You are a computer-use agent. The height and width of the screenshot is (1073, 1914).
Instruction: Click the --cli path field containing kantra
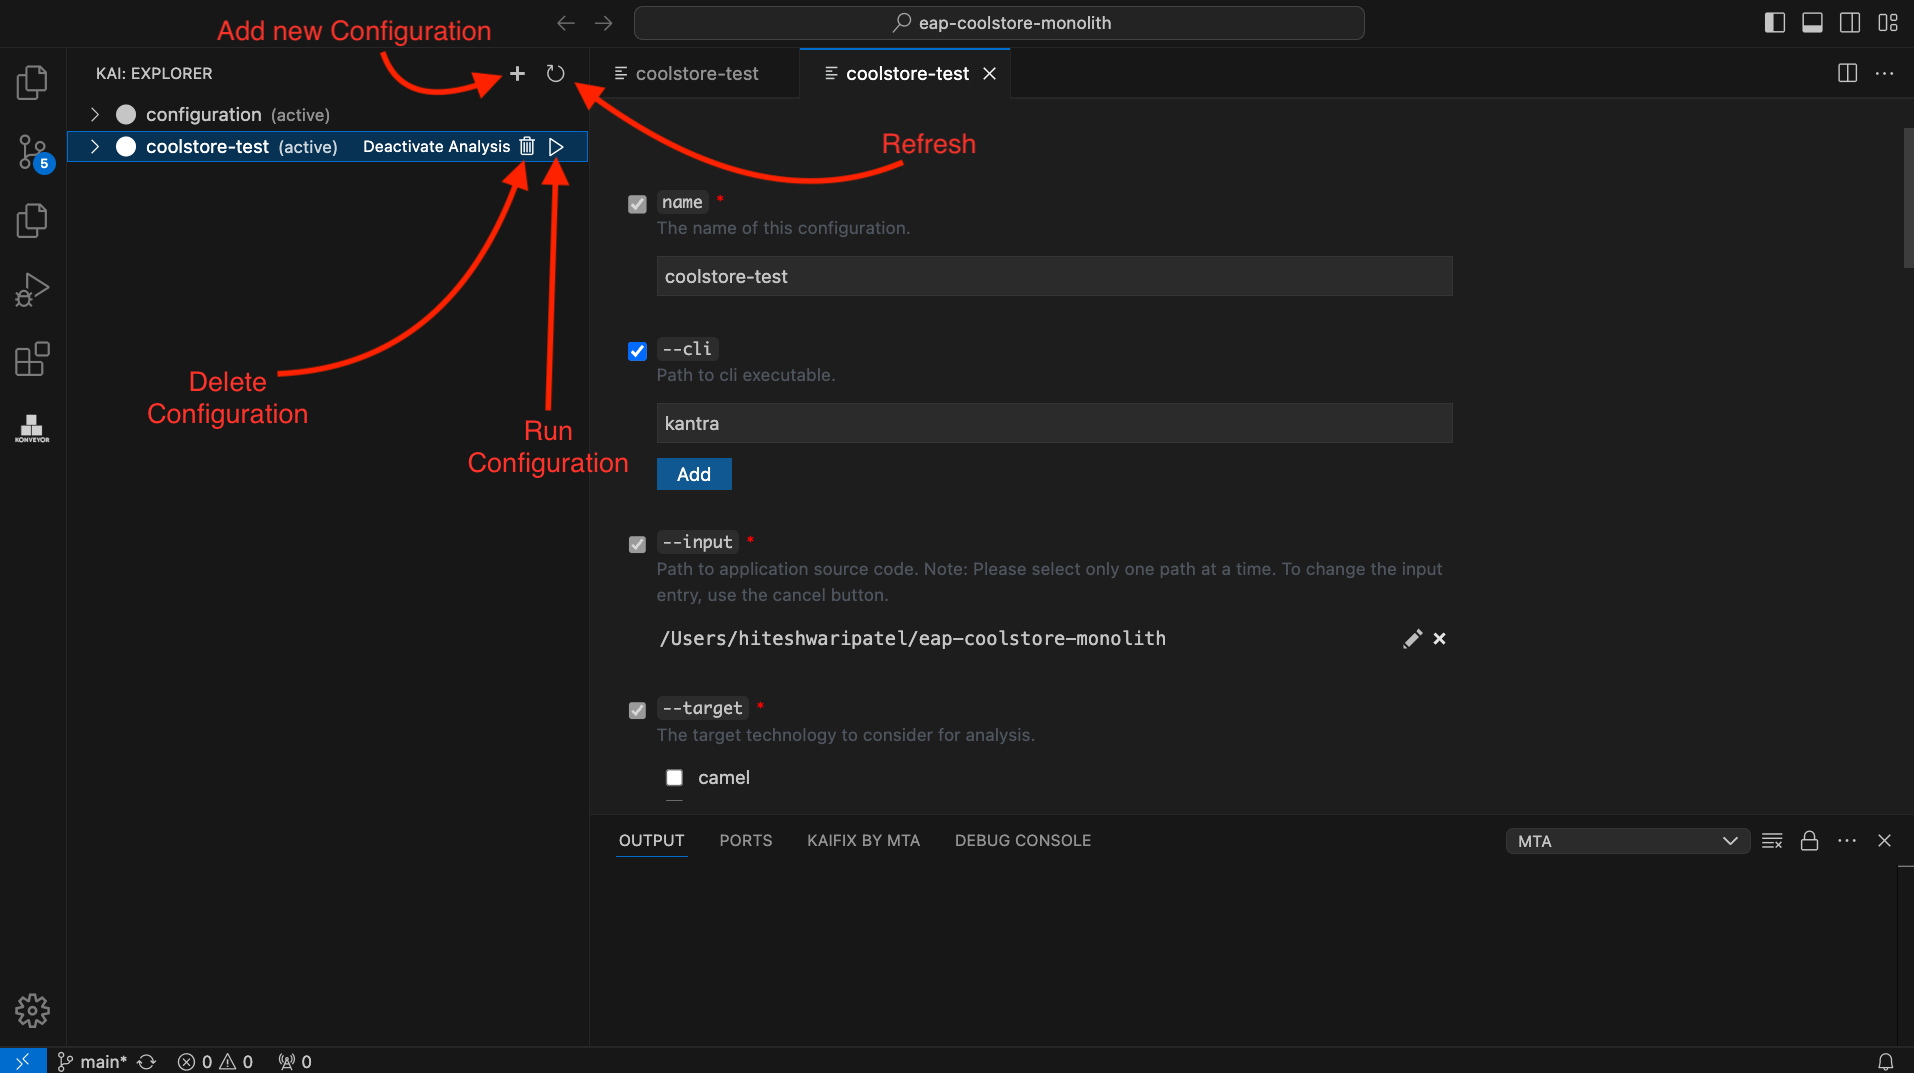point(1054,423)
